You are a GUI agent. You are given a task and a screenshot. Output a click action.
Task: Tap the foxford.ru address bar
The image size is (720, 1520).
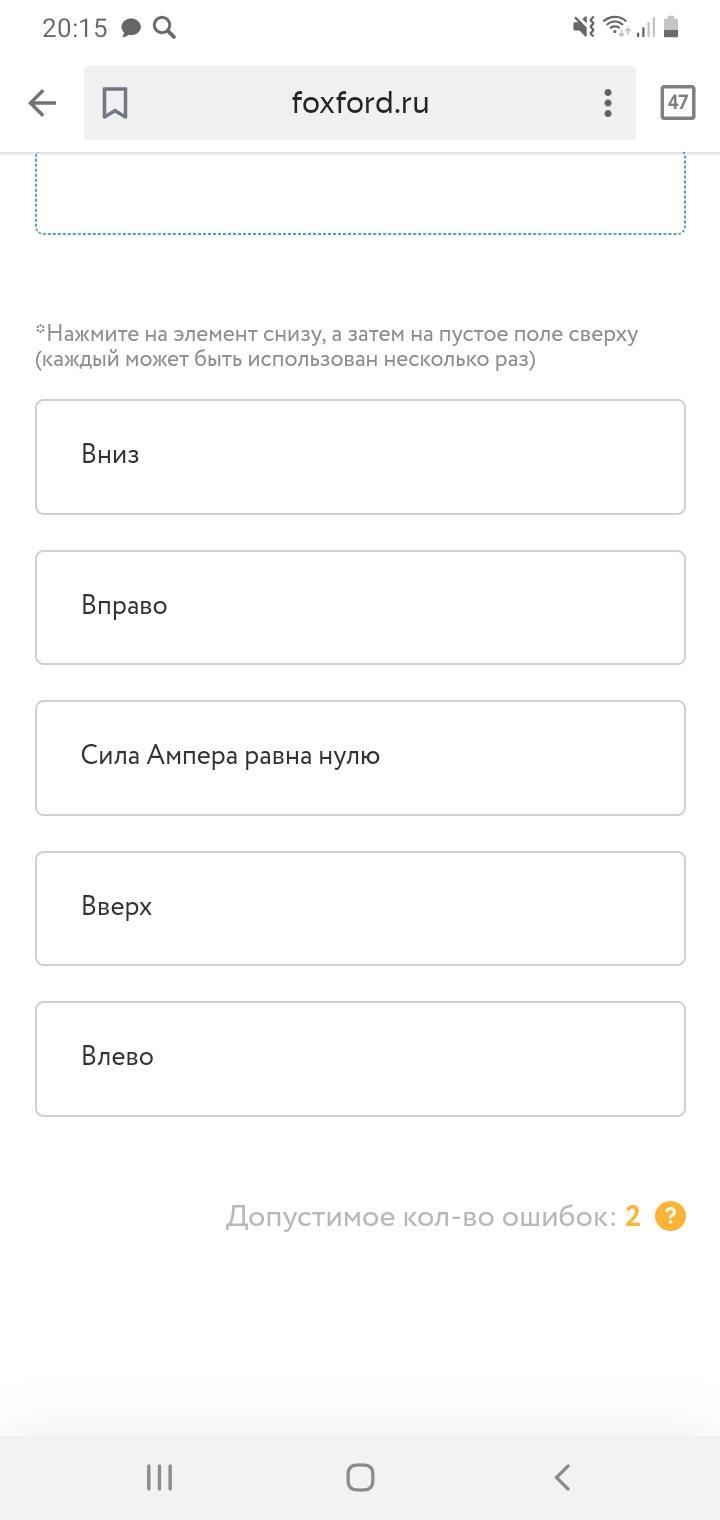(x=360, y=103)
